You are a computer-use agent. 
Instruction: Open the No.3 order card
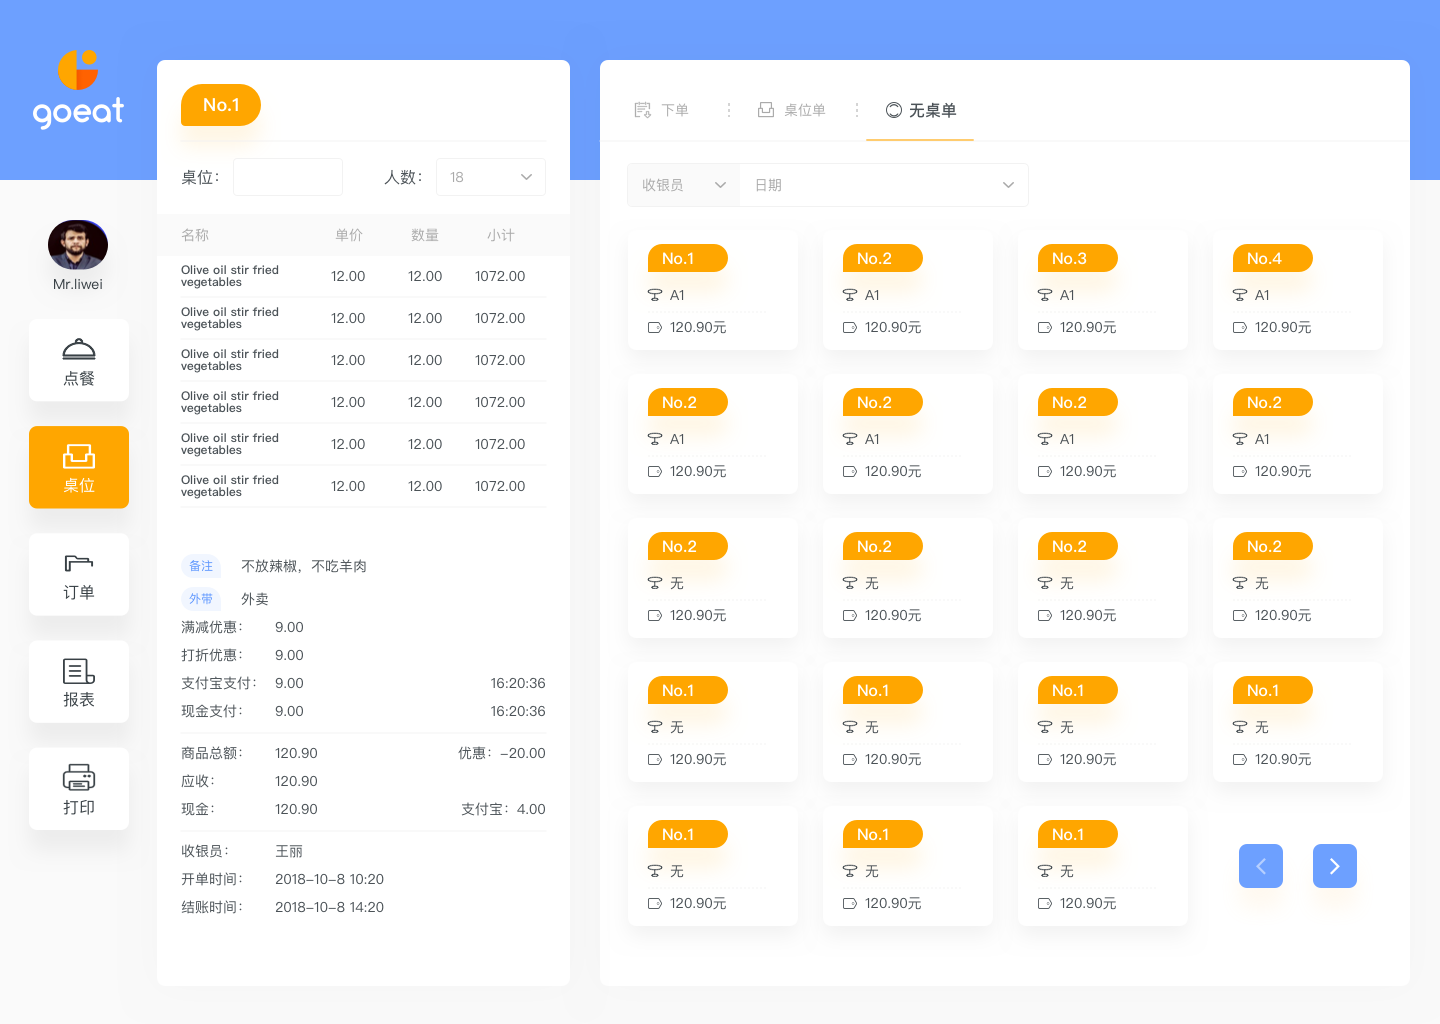point(1102,290)
